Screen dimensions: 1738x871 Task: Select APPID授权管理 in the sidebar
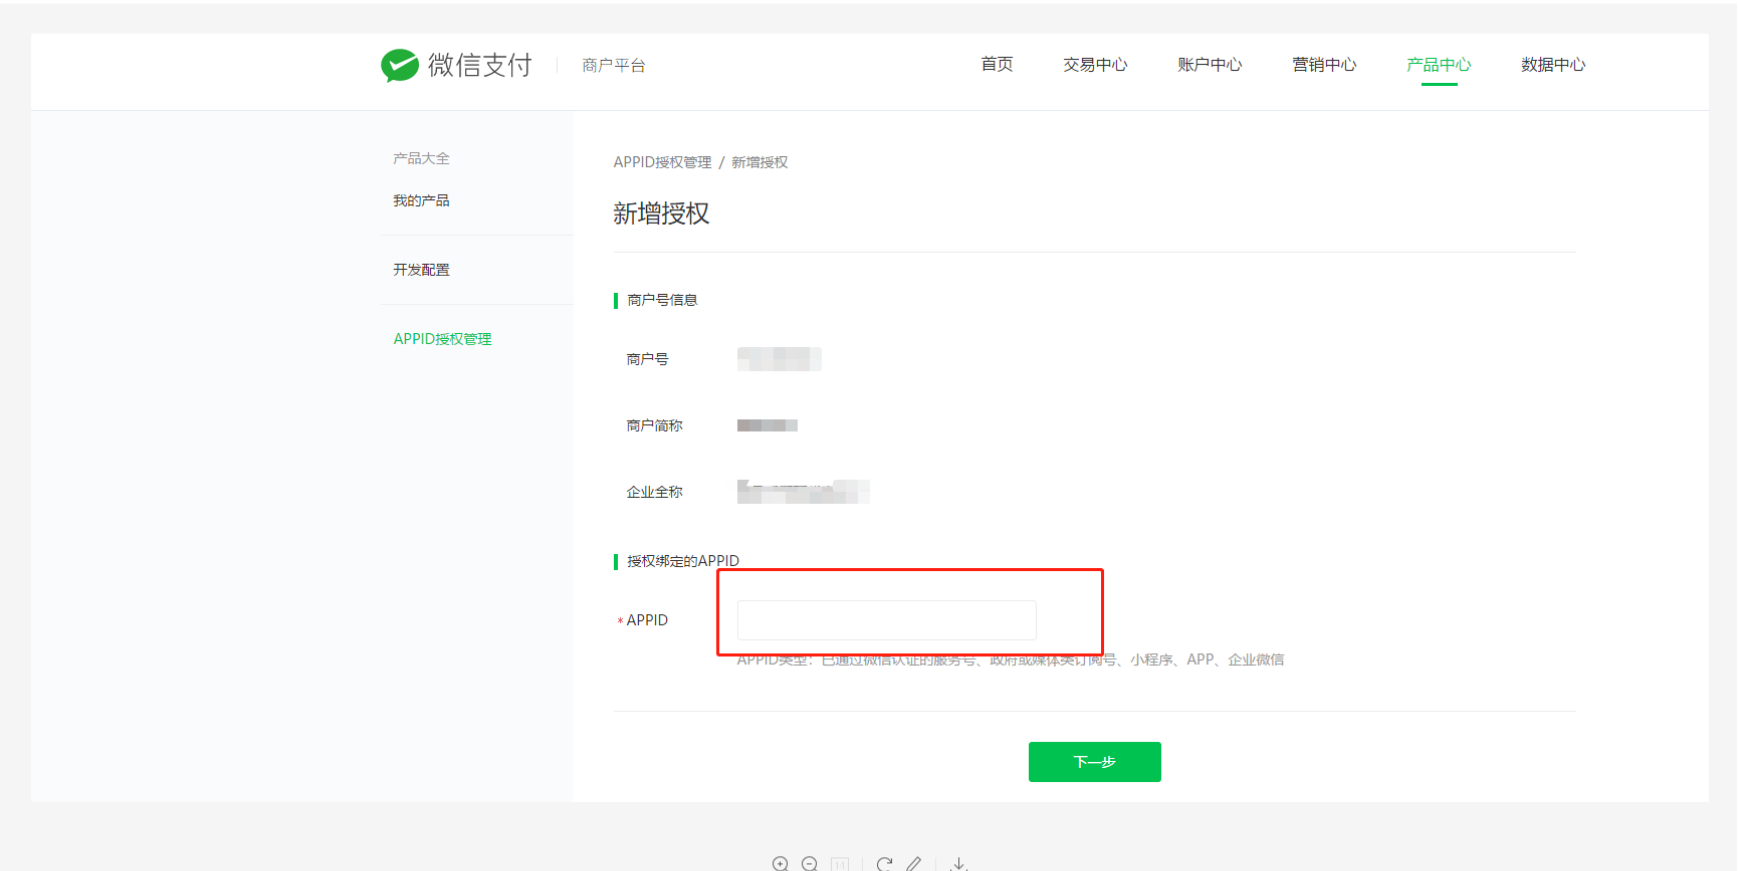click(x=442, y=339)
